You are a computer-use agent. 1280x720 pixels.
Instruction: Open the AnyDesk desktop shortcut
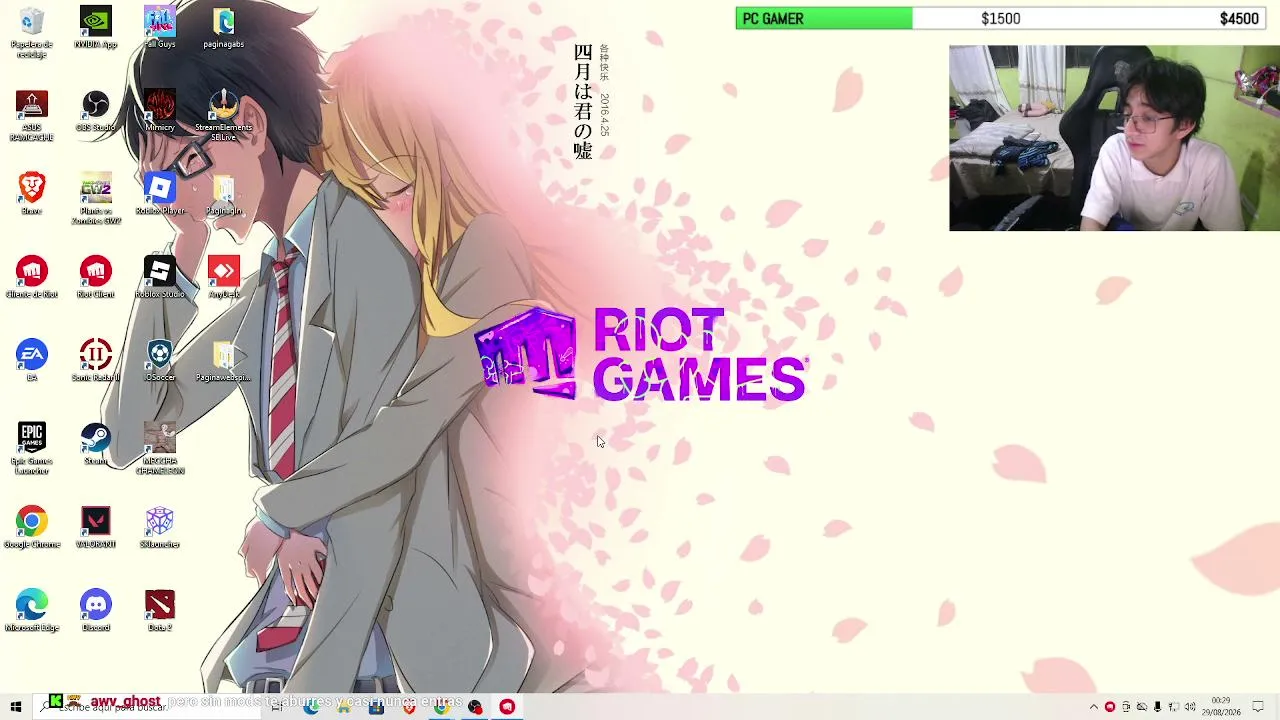pyautogui.click(x=223, y=278)
